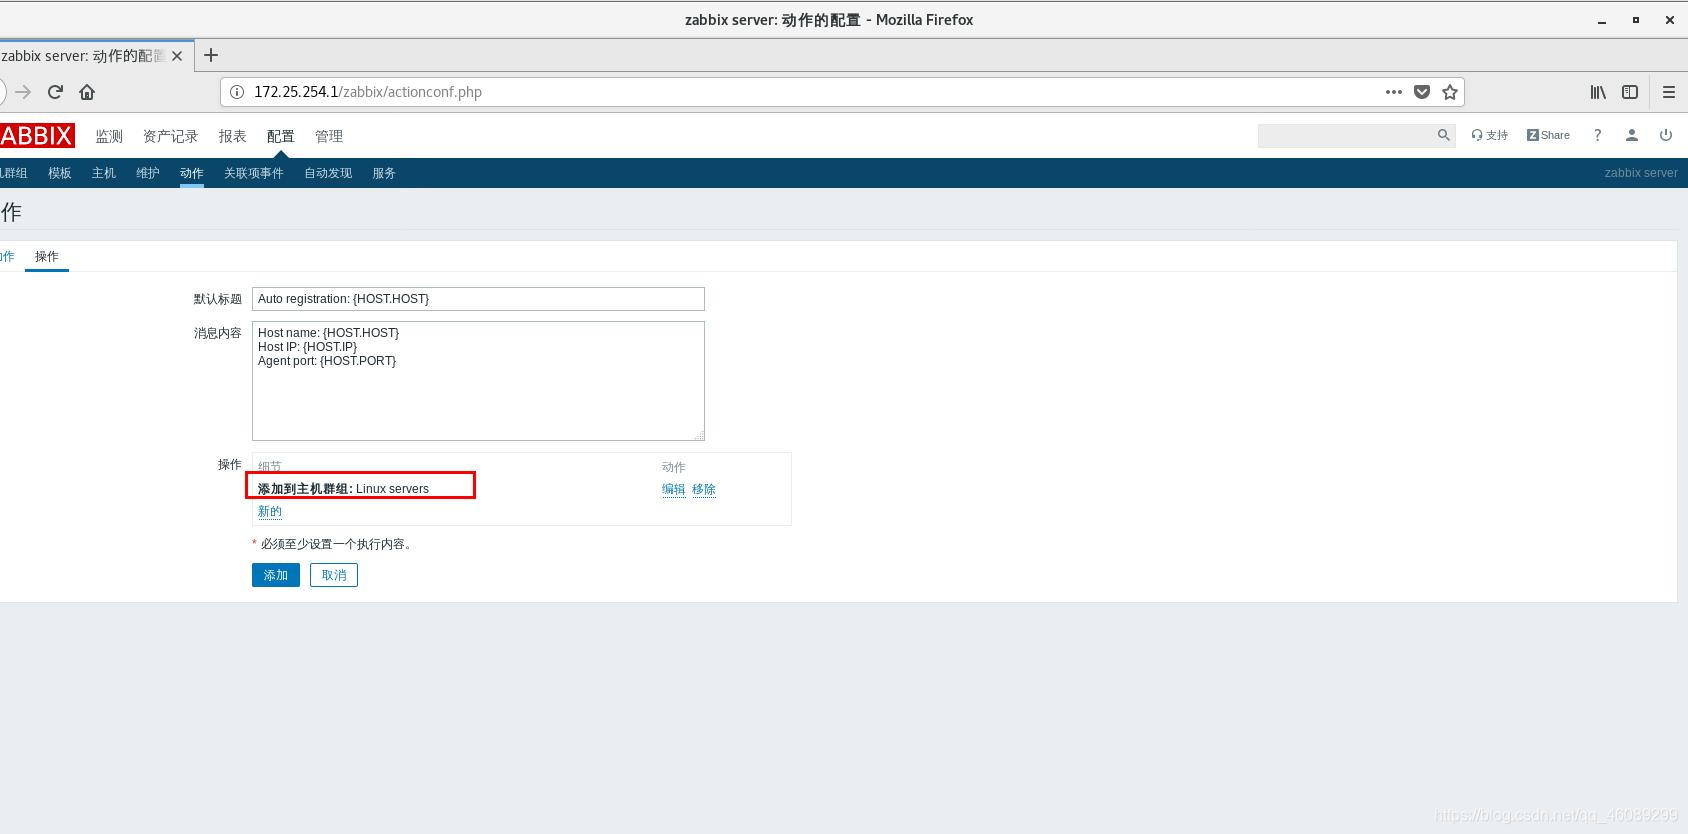The height and width of the screenshot is (834, 1688).
Task: Open the user profile icon
Action: pyautogui.click(x=1631, y=135)
